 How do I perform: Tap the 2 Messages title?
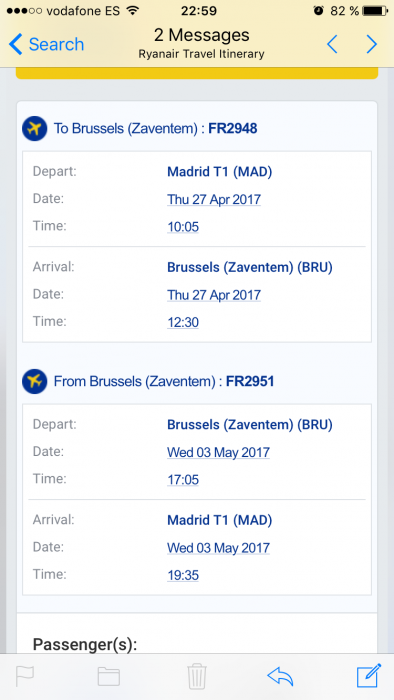pyautogui.click(x=202, y=35)
